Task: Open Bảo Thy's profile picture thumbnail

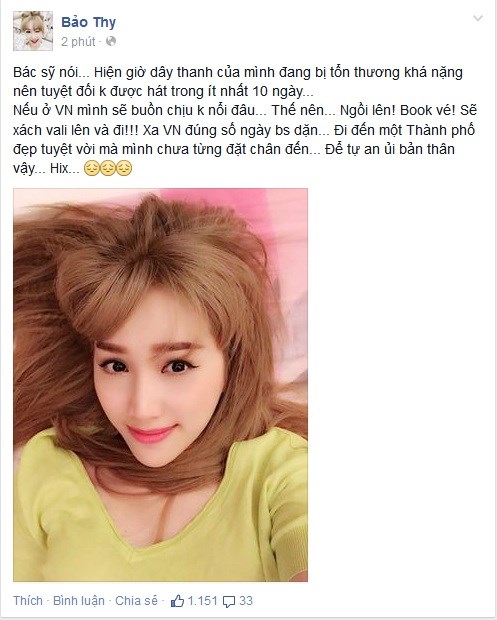Action: coord(33,31)
